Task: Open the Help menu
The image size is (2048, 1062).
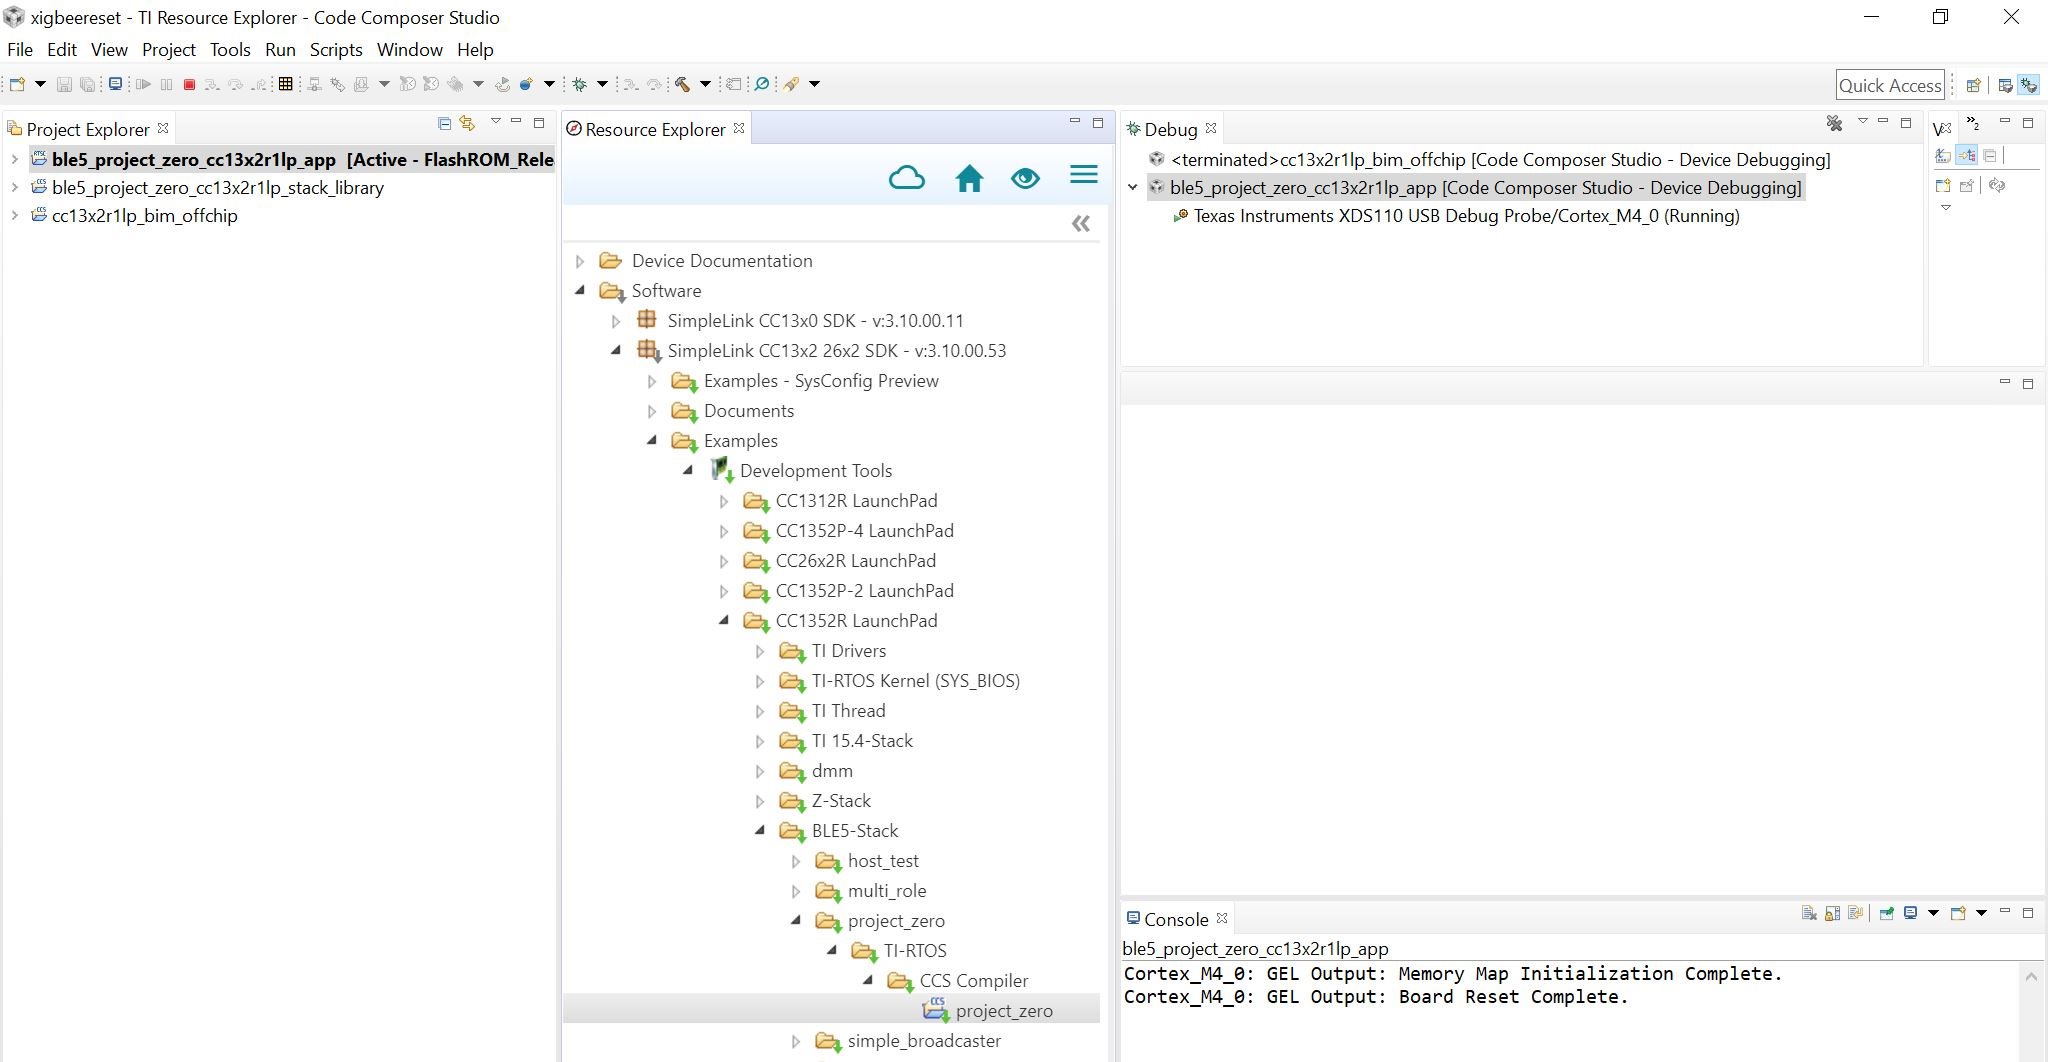Action: click(x=475, y=49)
